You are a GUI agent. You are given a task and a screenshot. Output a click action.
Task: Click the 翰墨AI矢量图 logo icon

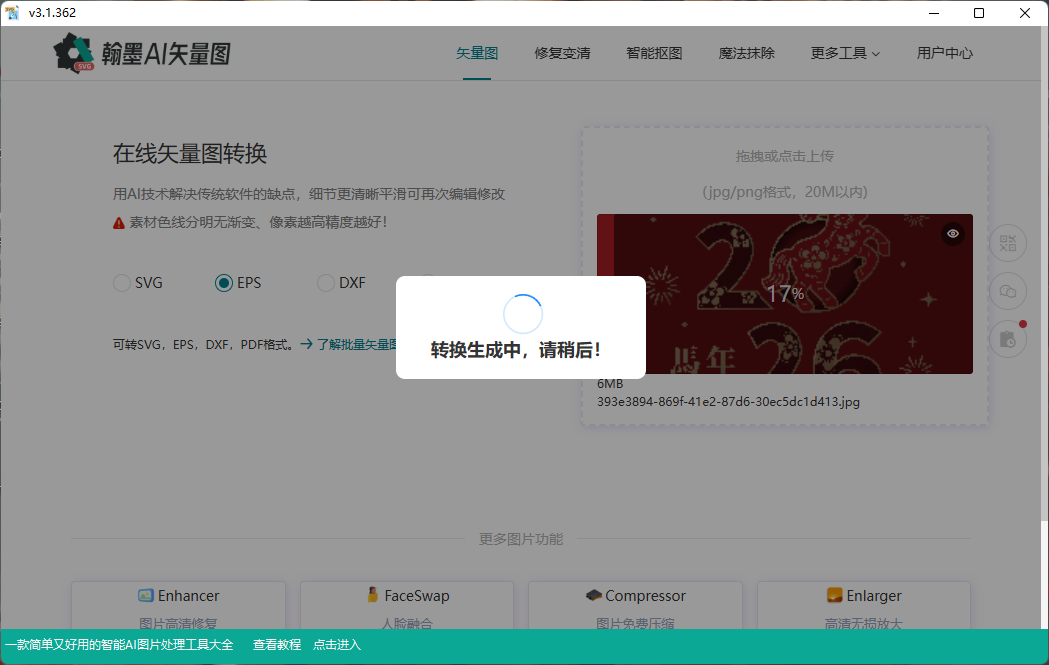point(75,53)
